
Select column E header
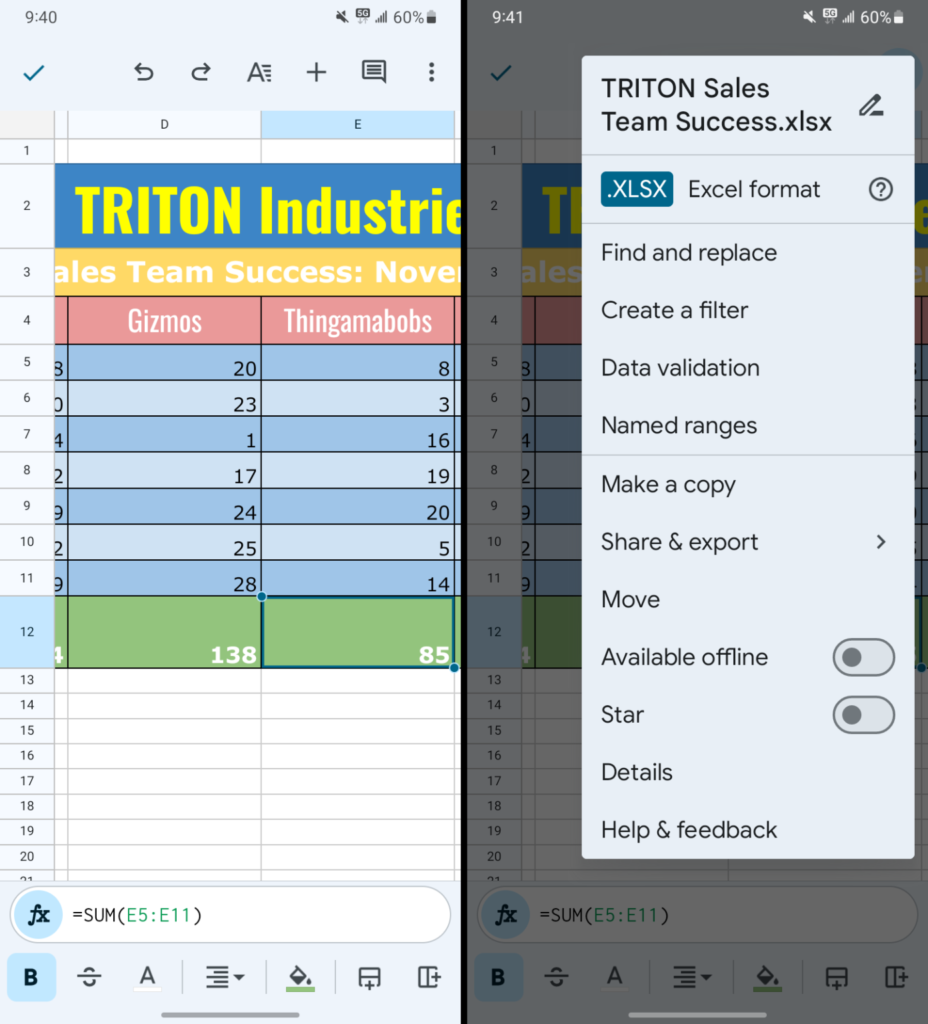(357, 124)
